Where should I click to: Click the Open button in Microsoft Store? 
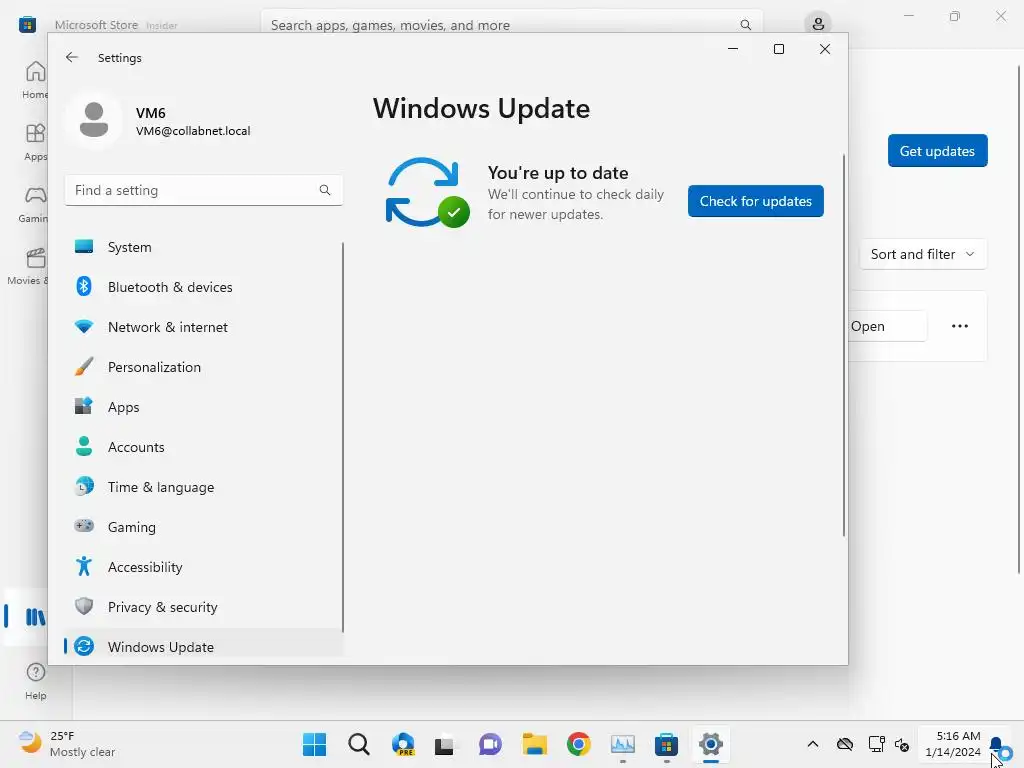(x=887, y=326)
